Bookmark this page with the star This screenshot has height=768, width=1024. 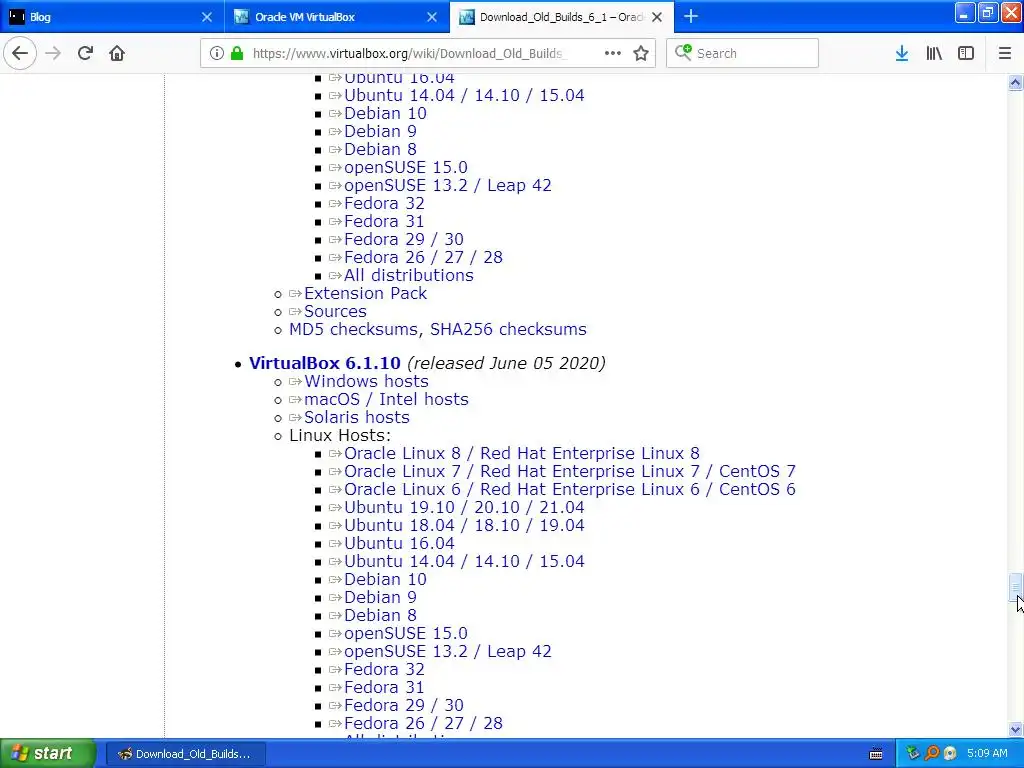click(641, 53)
